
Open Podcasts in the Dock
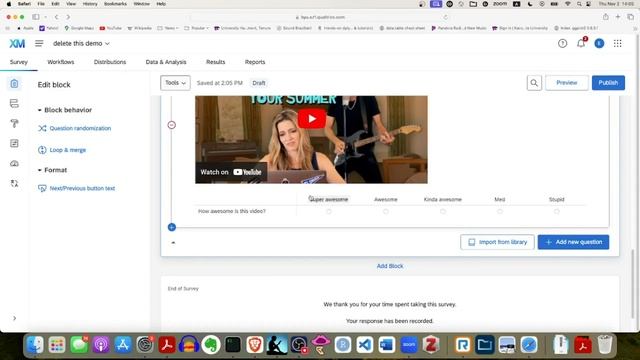(101, 345)
